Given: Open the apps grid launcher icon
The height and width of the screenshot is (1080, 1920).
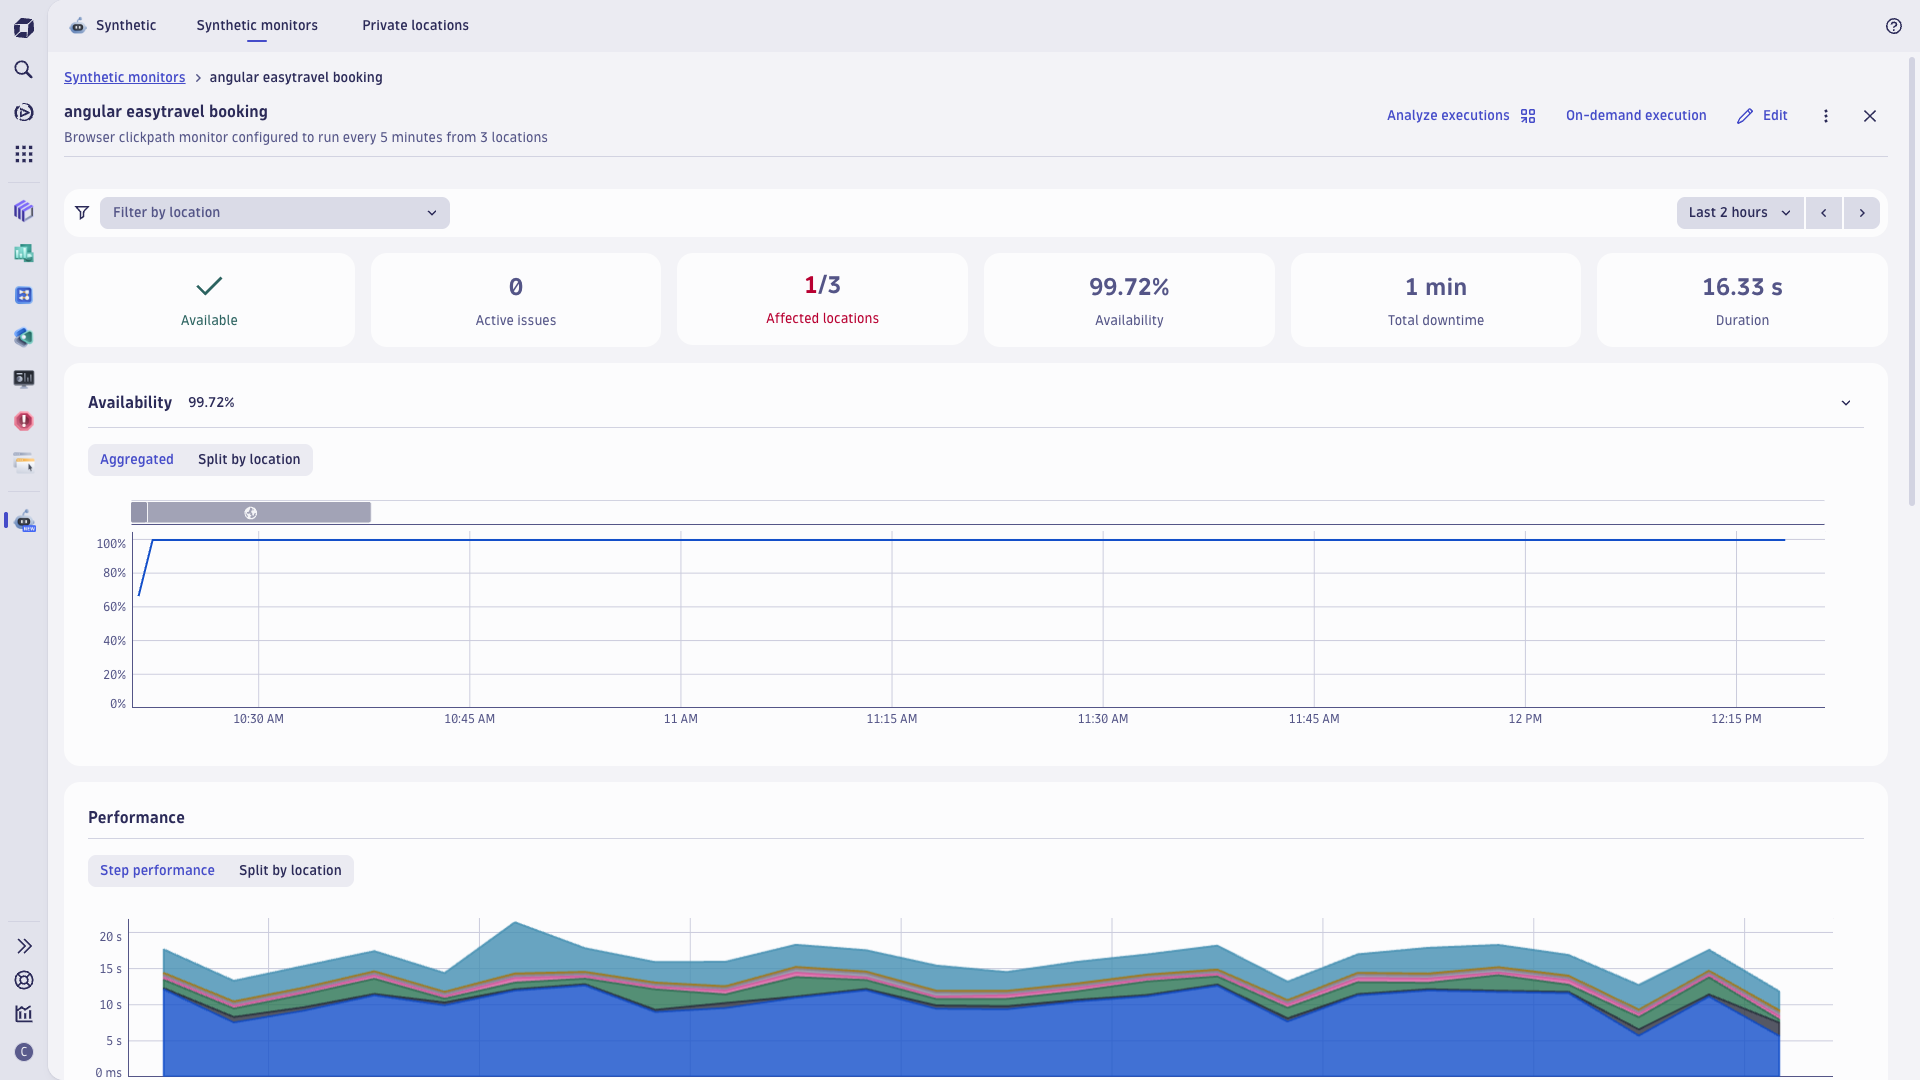Looking at the screenshot, I should click(x=24, y=154).
